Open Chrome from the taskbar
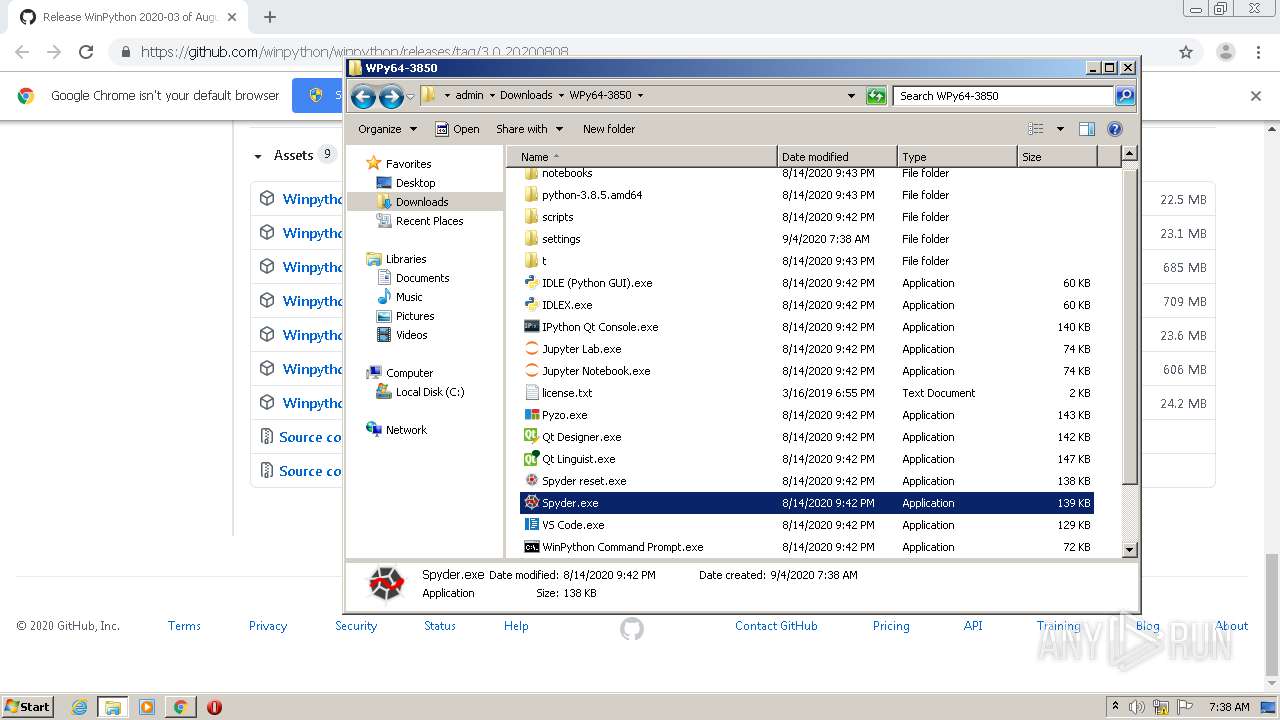This screenshot has height=720, width=1280. click(x=180, y=707)
